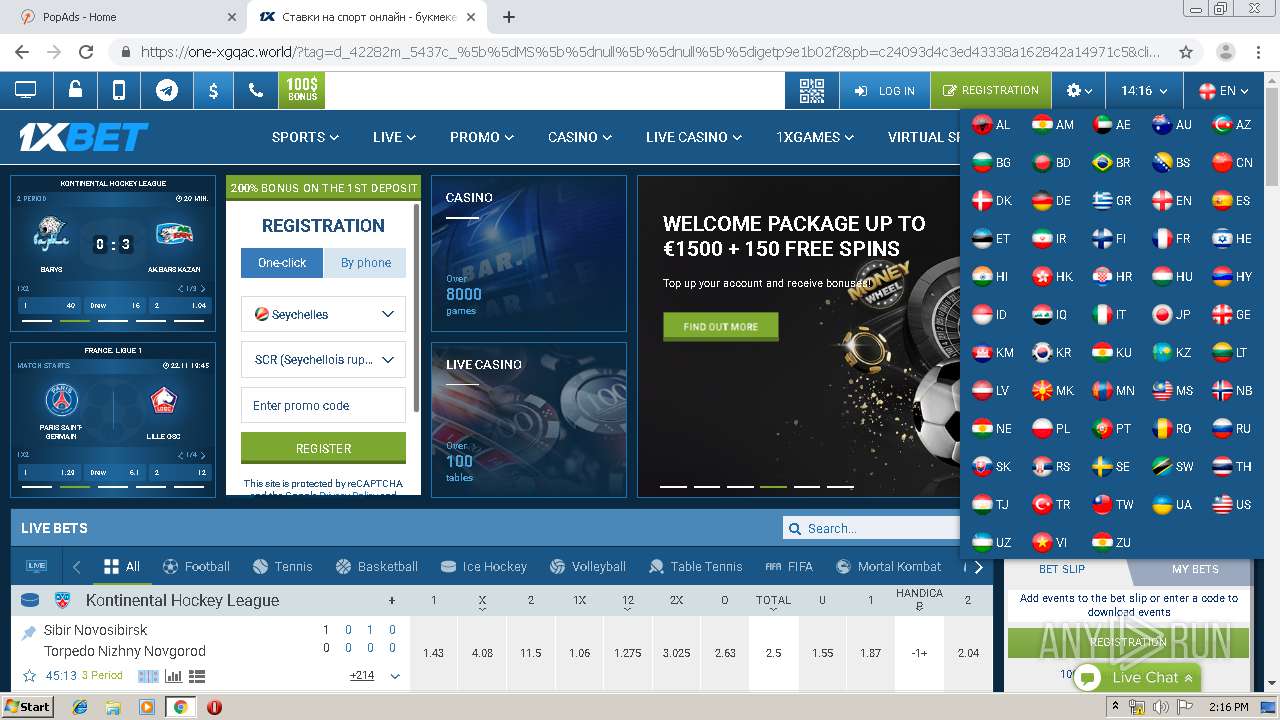The image size is (1280, 720).
Task: Open the bar chart statistics icon
Action: point(173,676)
